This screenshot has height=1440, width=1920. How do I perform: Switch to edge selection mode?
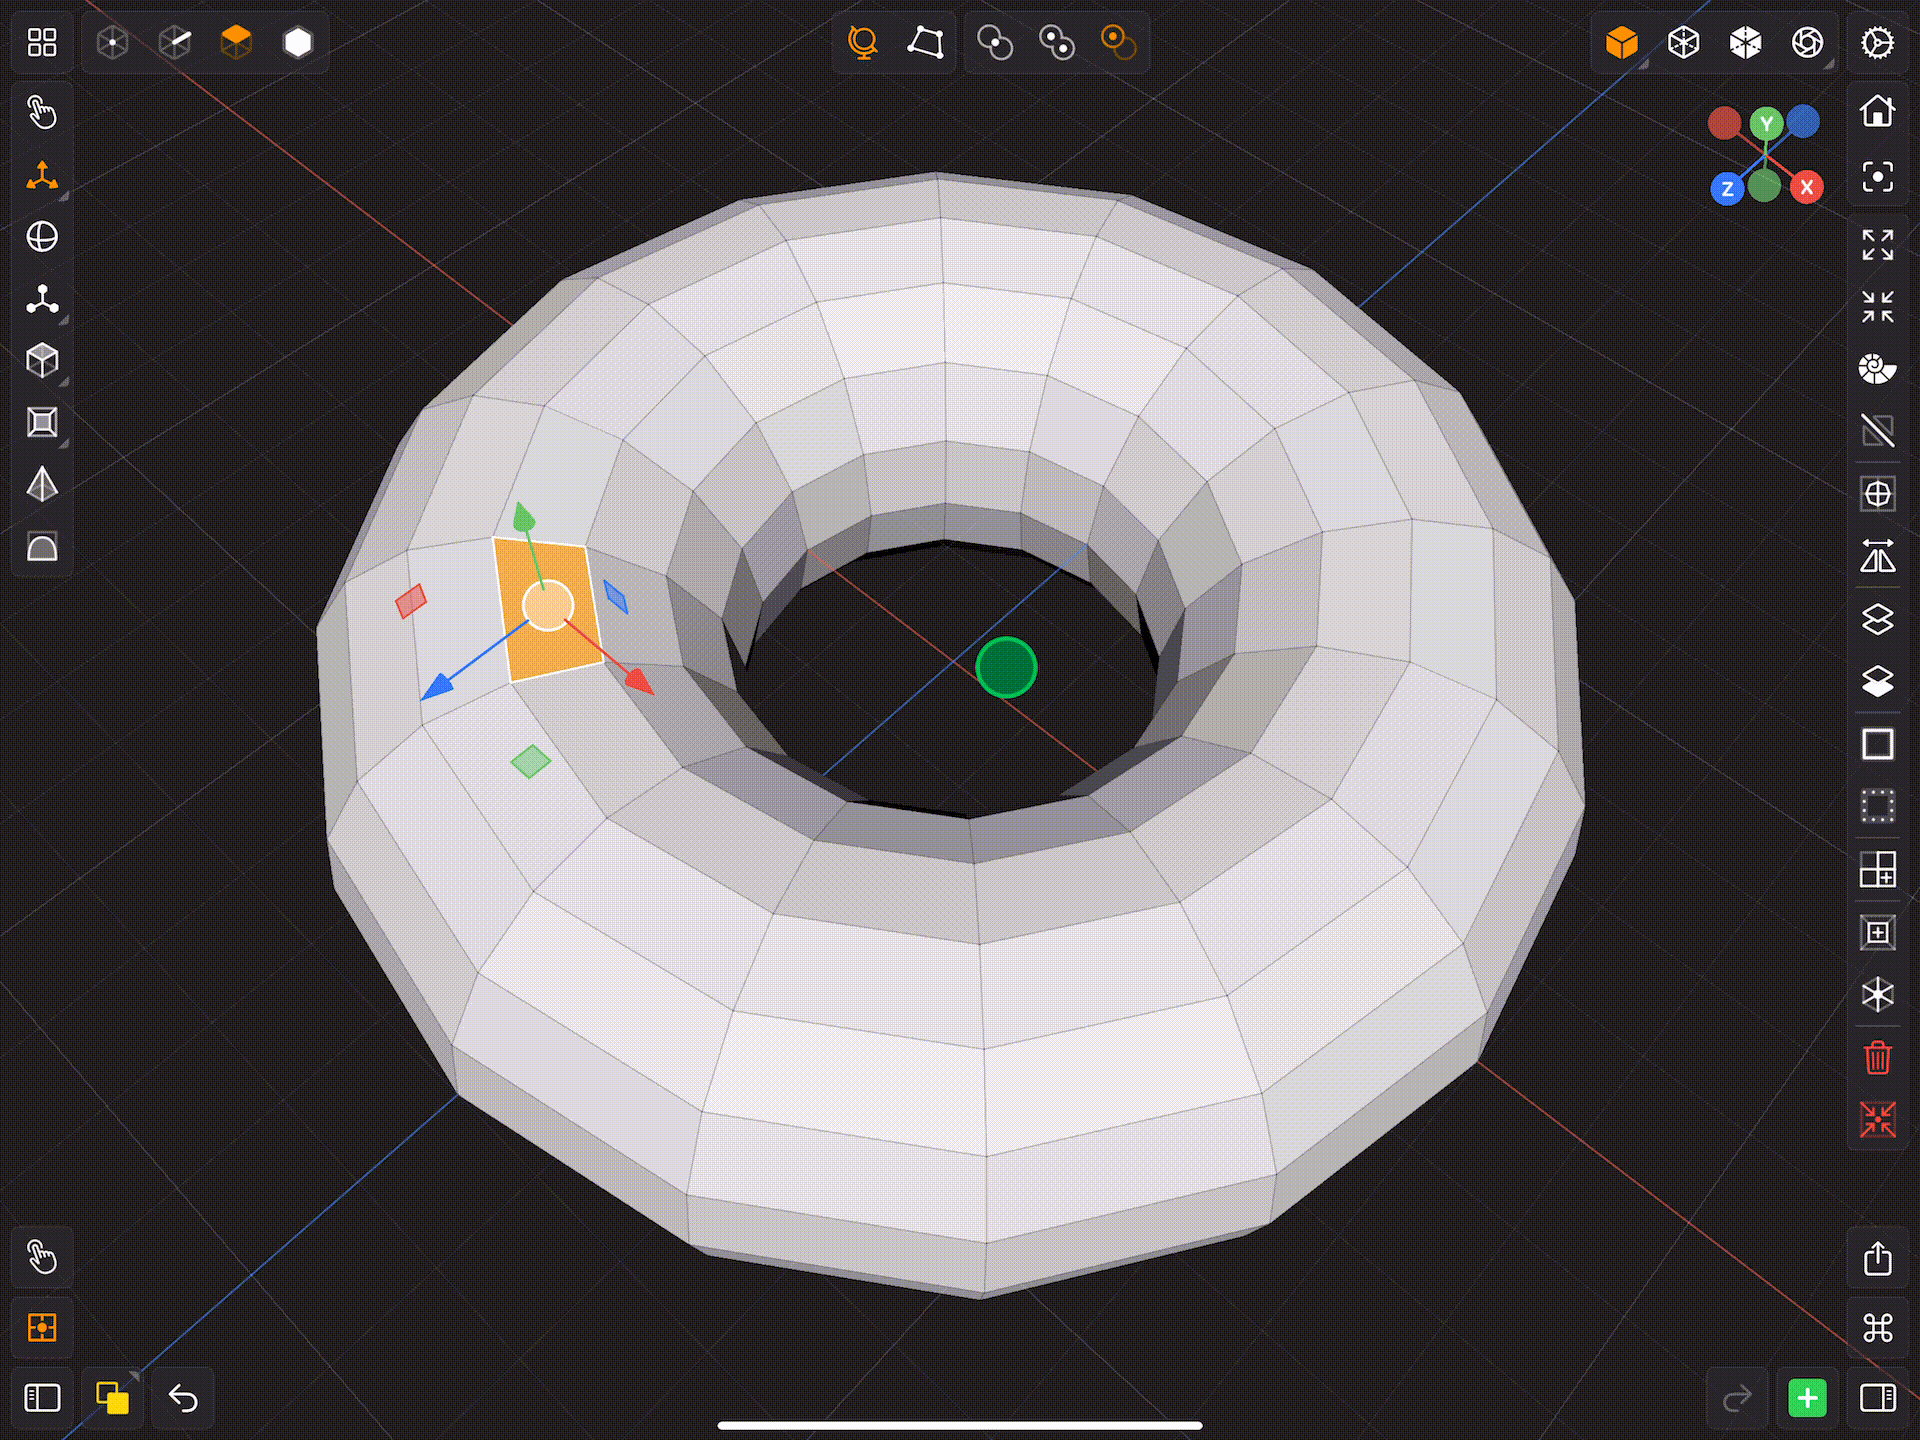[x=175, y=42]
